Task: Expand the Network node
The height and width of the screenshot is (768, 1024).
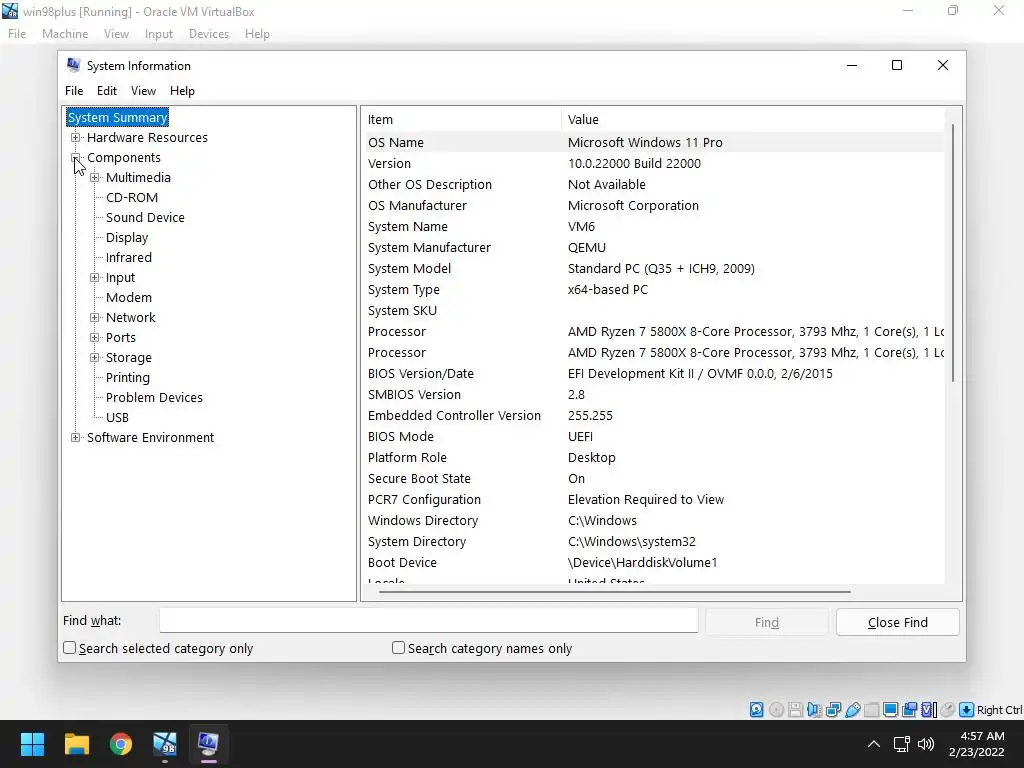Action: (x=95, y=317)
